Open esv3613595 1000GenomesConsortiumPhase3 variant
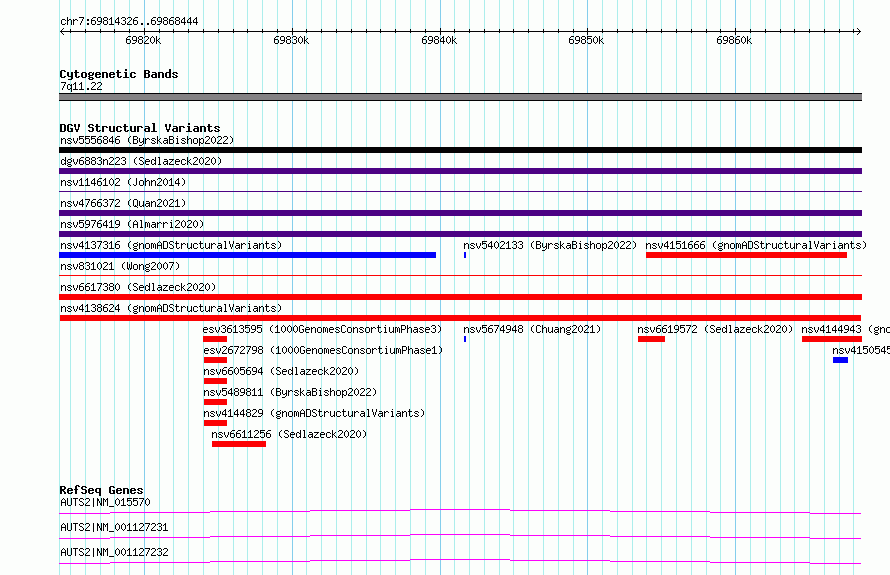This screenshot has height=575, width=890. pyautogui.click(x=322, y=329)
